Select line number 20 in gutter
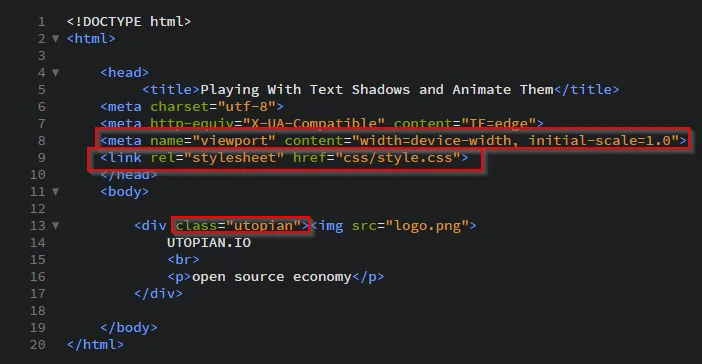Viewport: 702px width, 364px height. pos(38,345)
